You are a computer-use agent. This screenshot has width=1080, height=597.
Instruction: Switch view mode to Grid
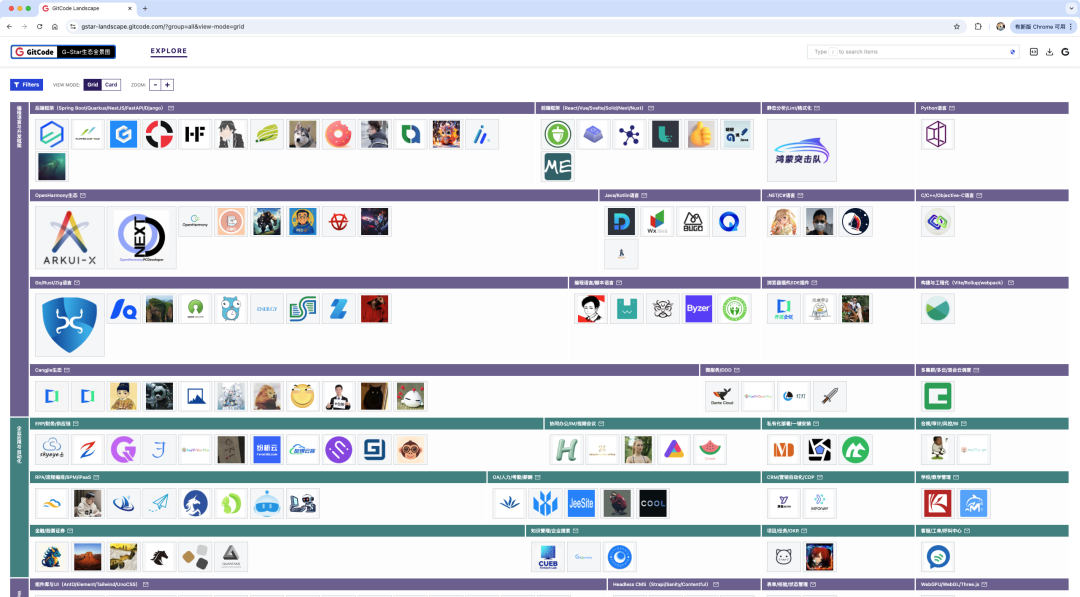92,85
